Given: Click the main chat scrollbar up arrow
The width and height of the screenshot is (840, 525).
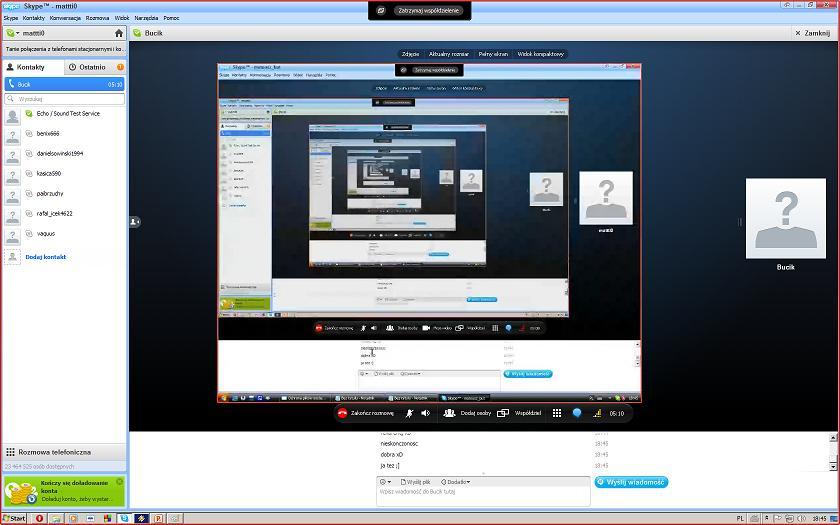Looking at the screenshot, I should point(833,438).
